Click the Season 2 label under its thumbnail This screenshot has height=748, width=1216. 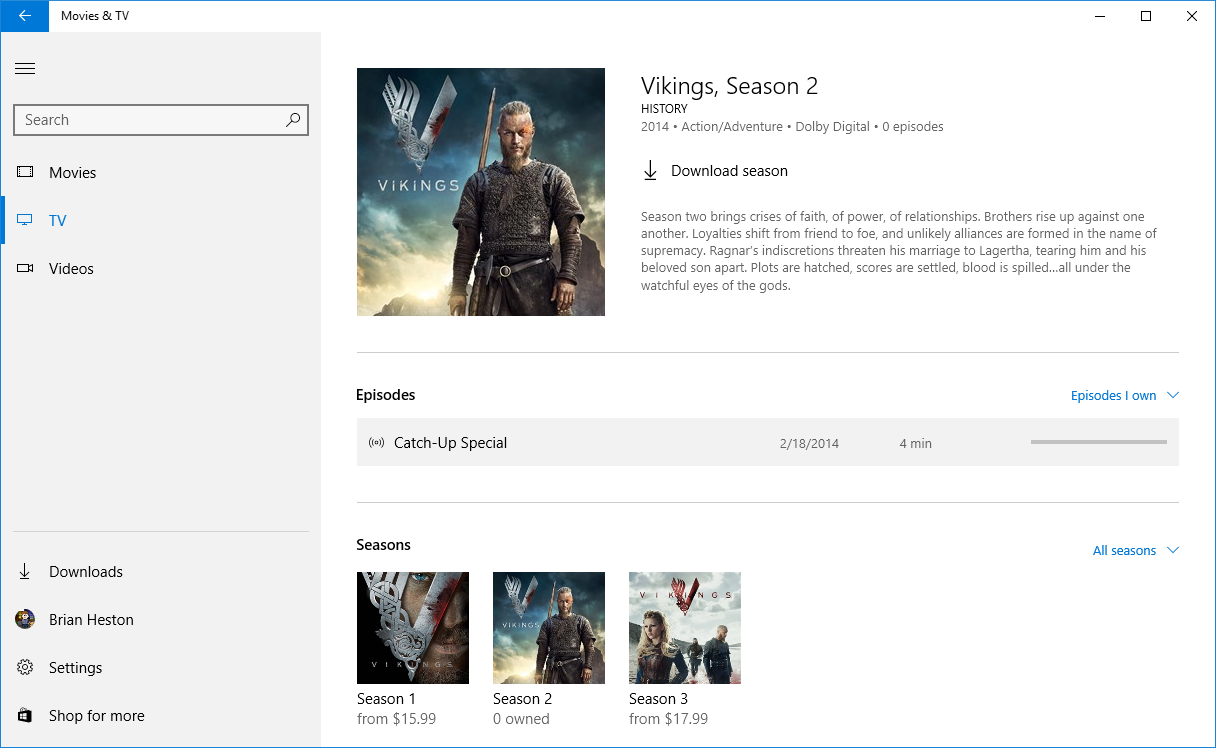[x=522, y=699]
